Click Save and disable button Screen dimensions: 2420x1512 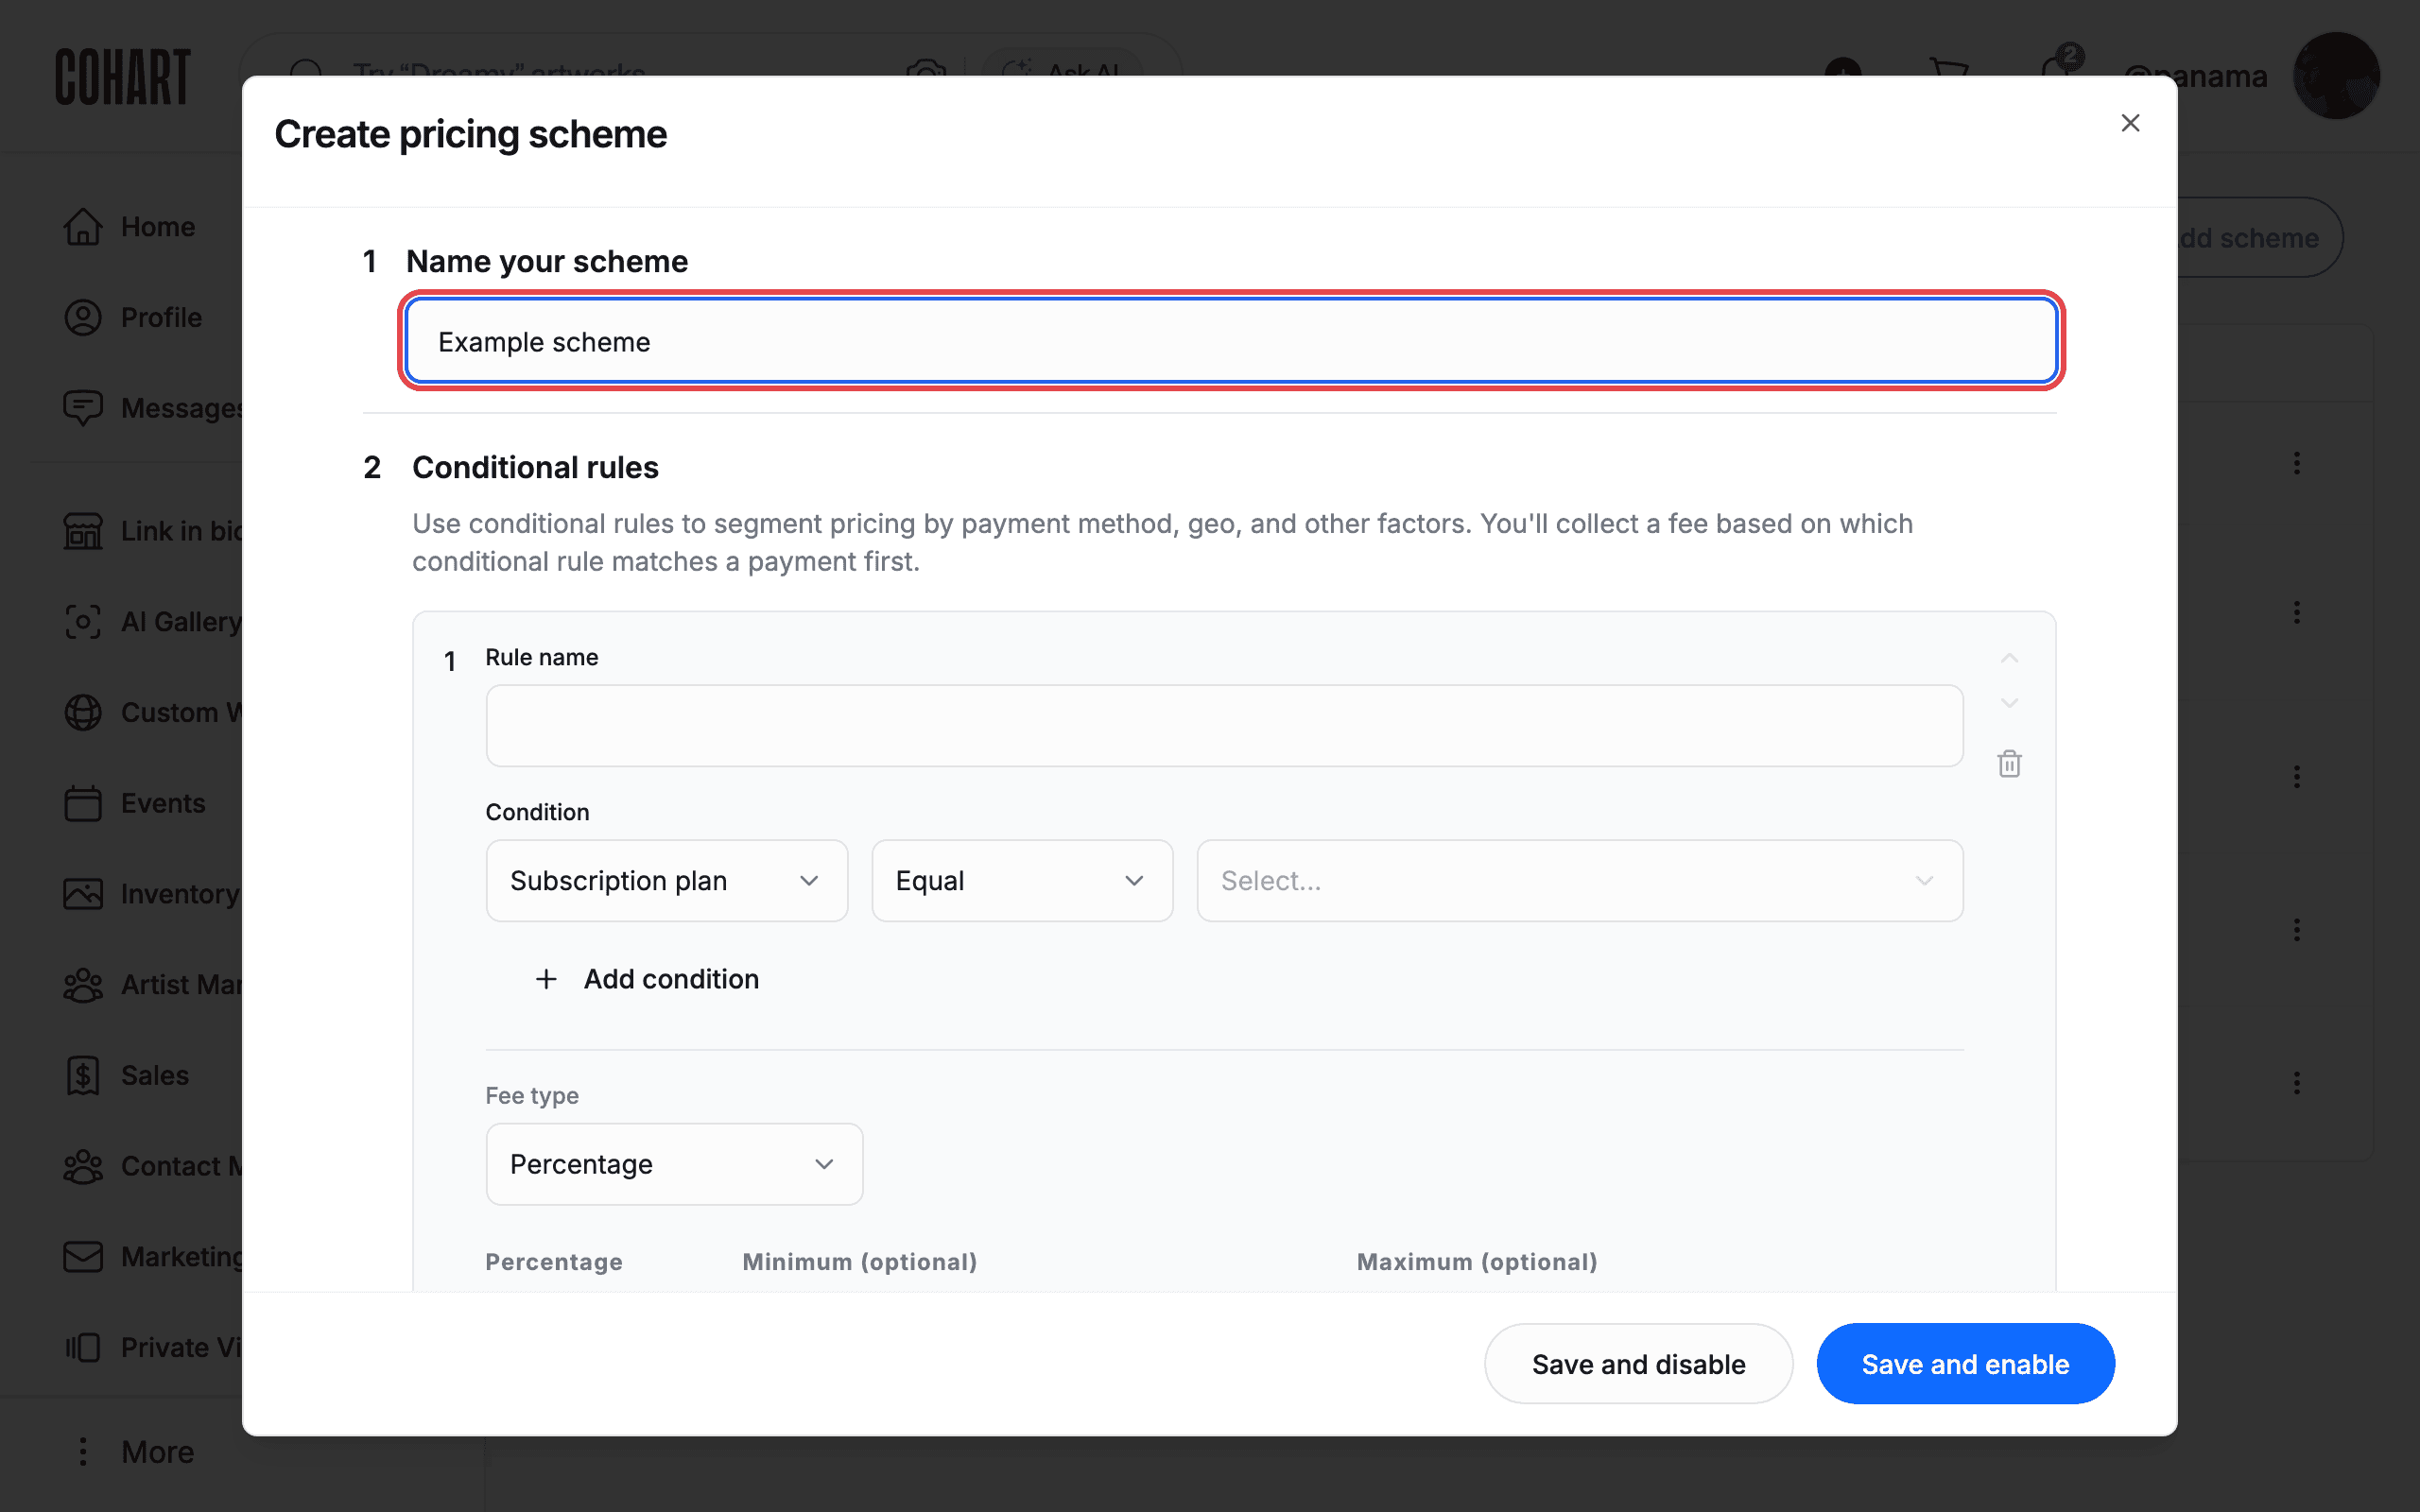[x=1638, y=1364]
